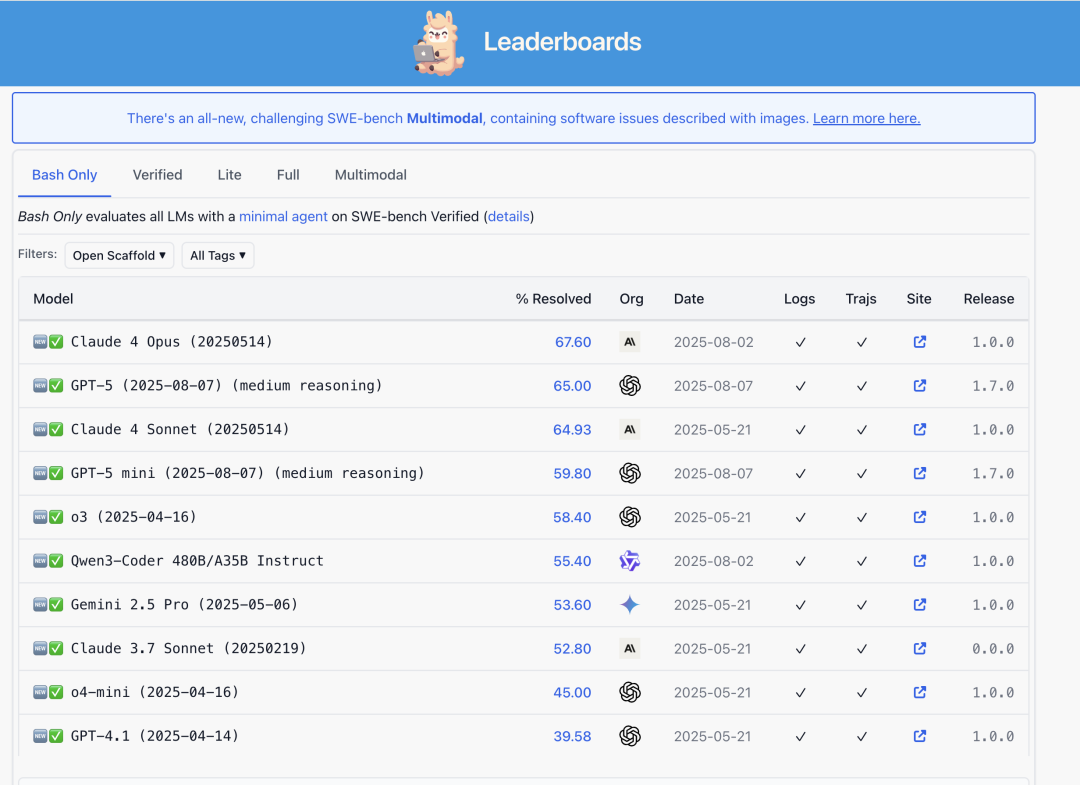Open external site link for GPT-4.1 row

(920, 736)
